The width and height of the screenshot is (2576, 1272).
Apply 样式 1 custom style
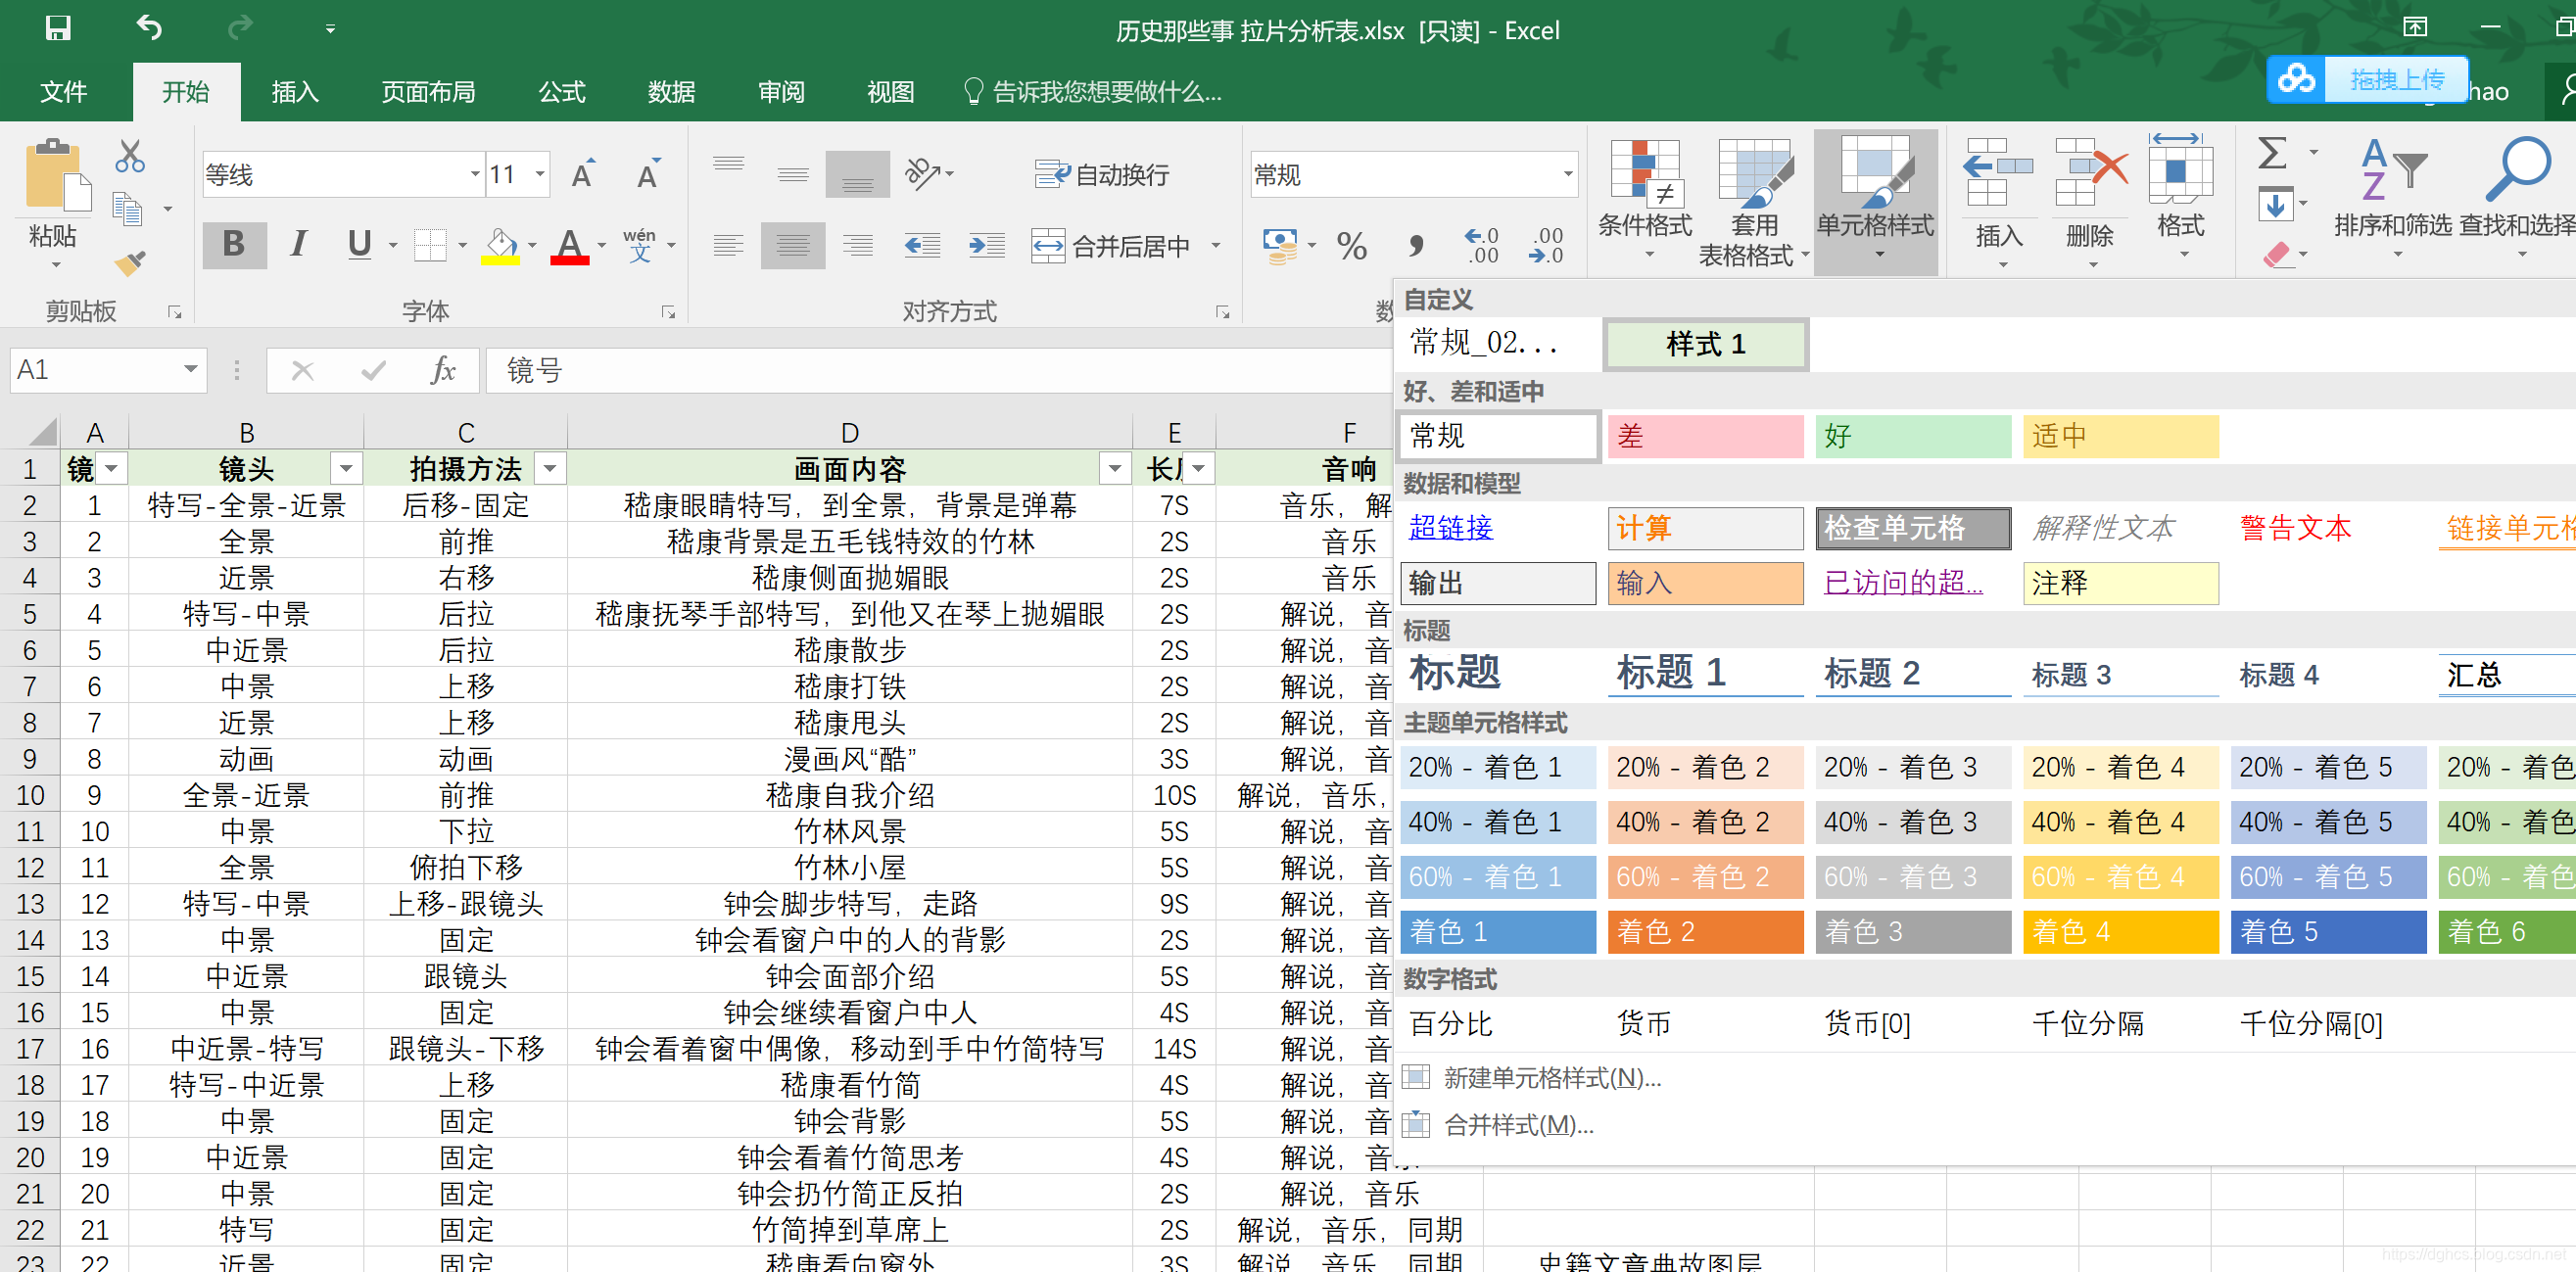(1706, 344)
